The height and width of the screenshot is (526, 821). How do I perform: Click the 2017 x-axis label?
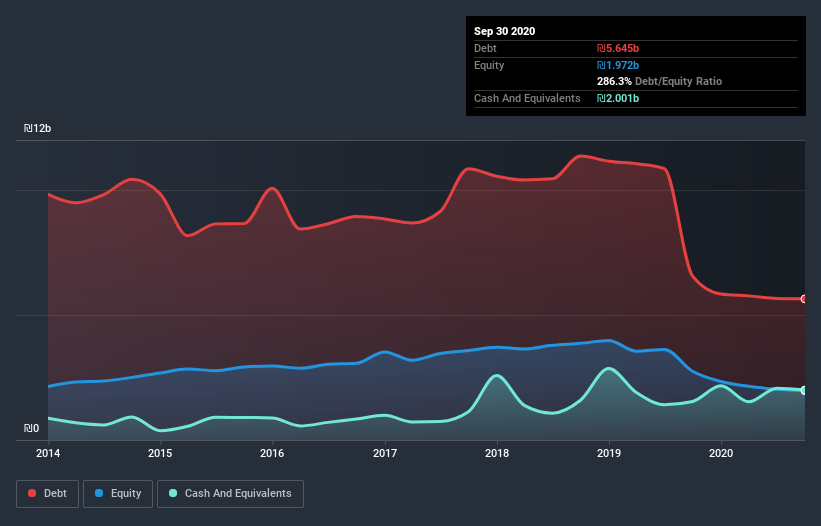pos(385,453)
